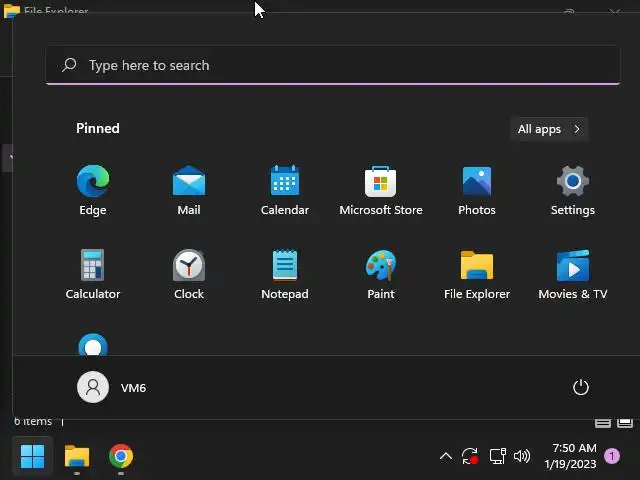Click the Pinned section heading
Viewport: 640px width, 480px height.
click(98, 128)
